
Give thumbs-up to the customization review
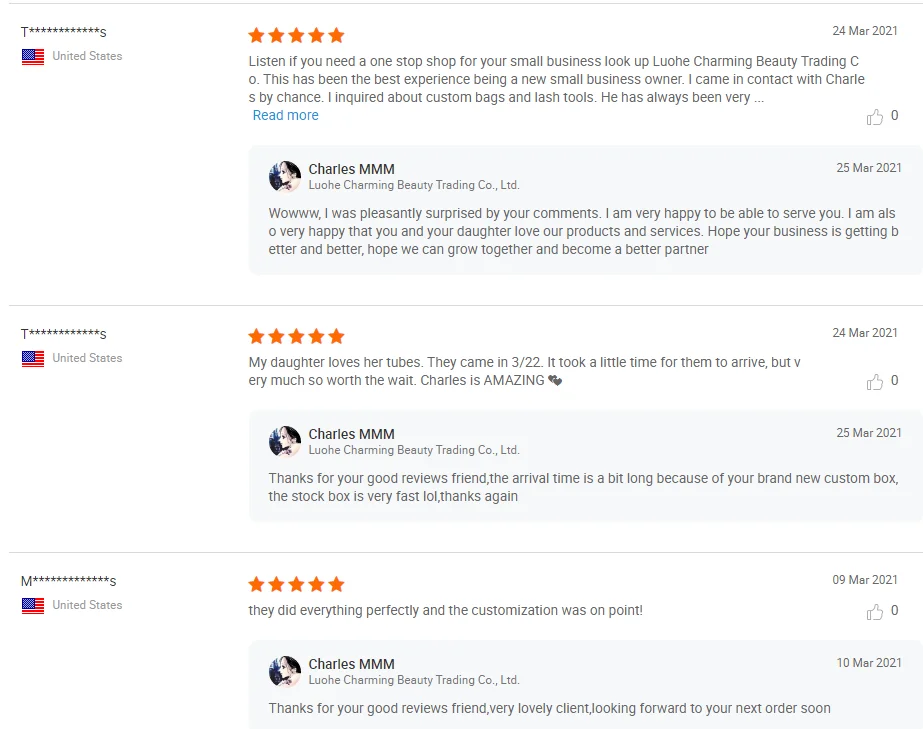(875, 611)
